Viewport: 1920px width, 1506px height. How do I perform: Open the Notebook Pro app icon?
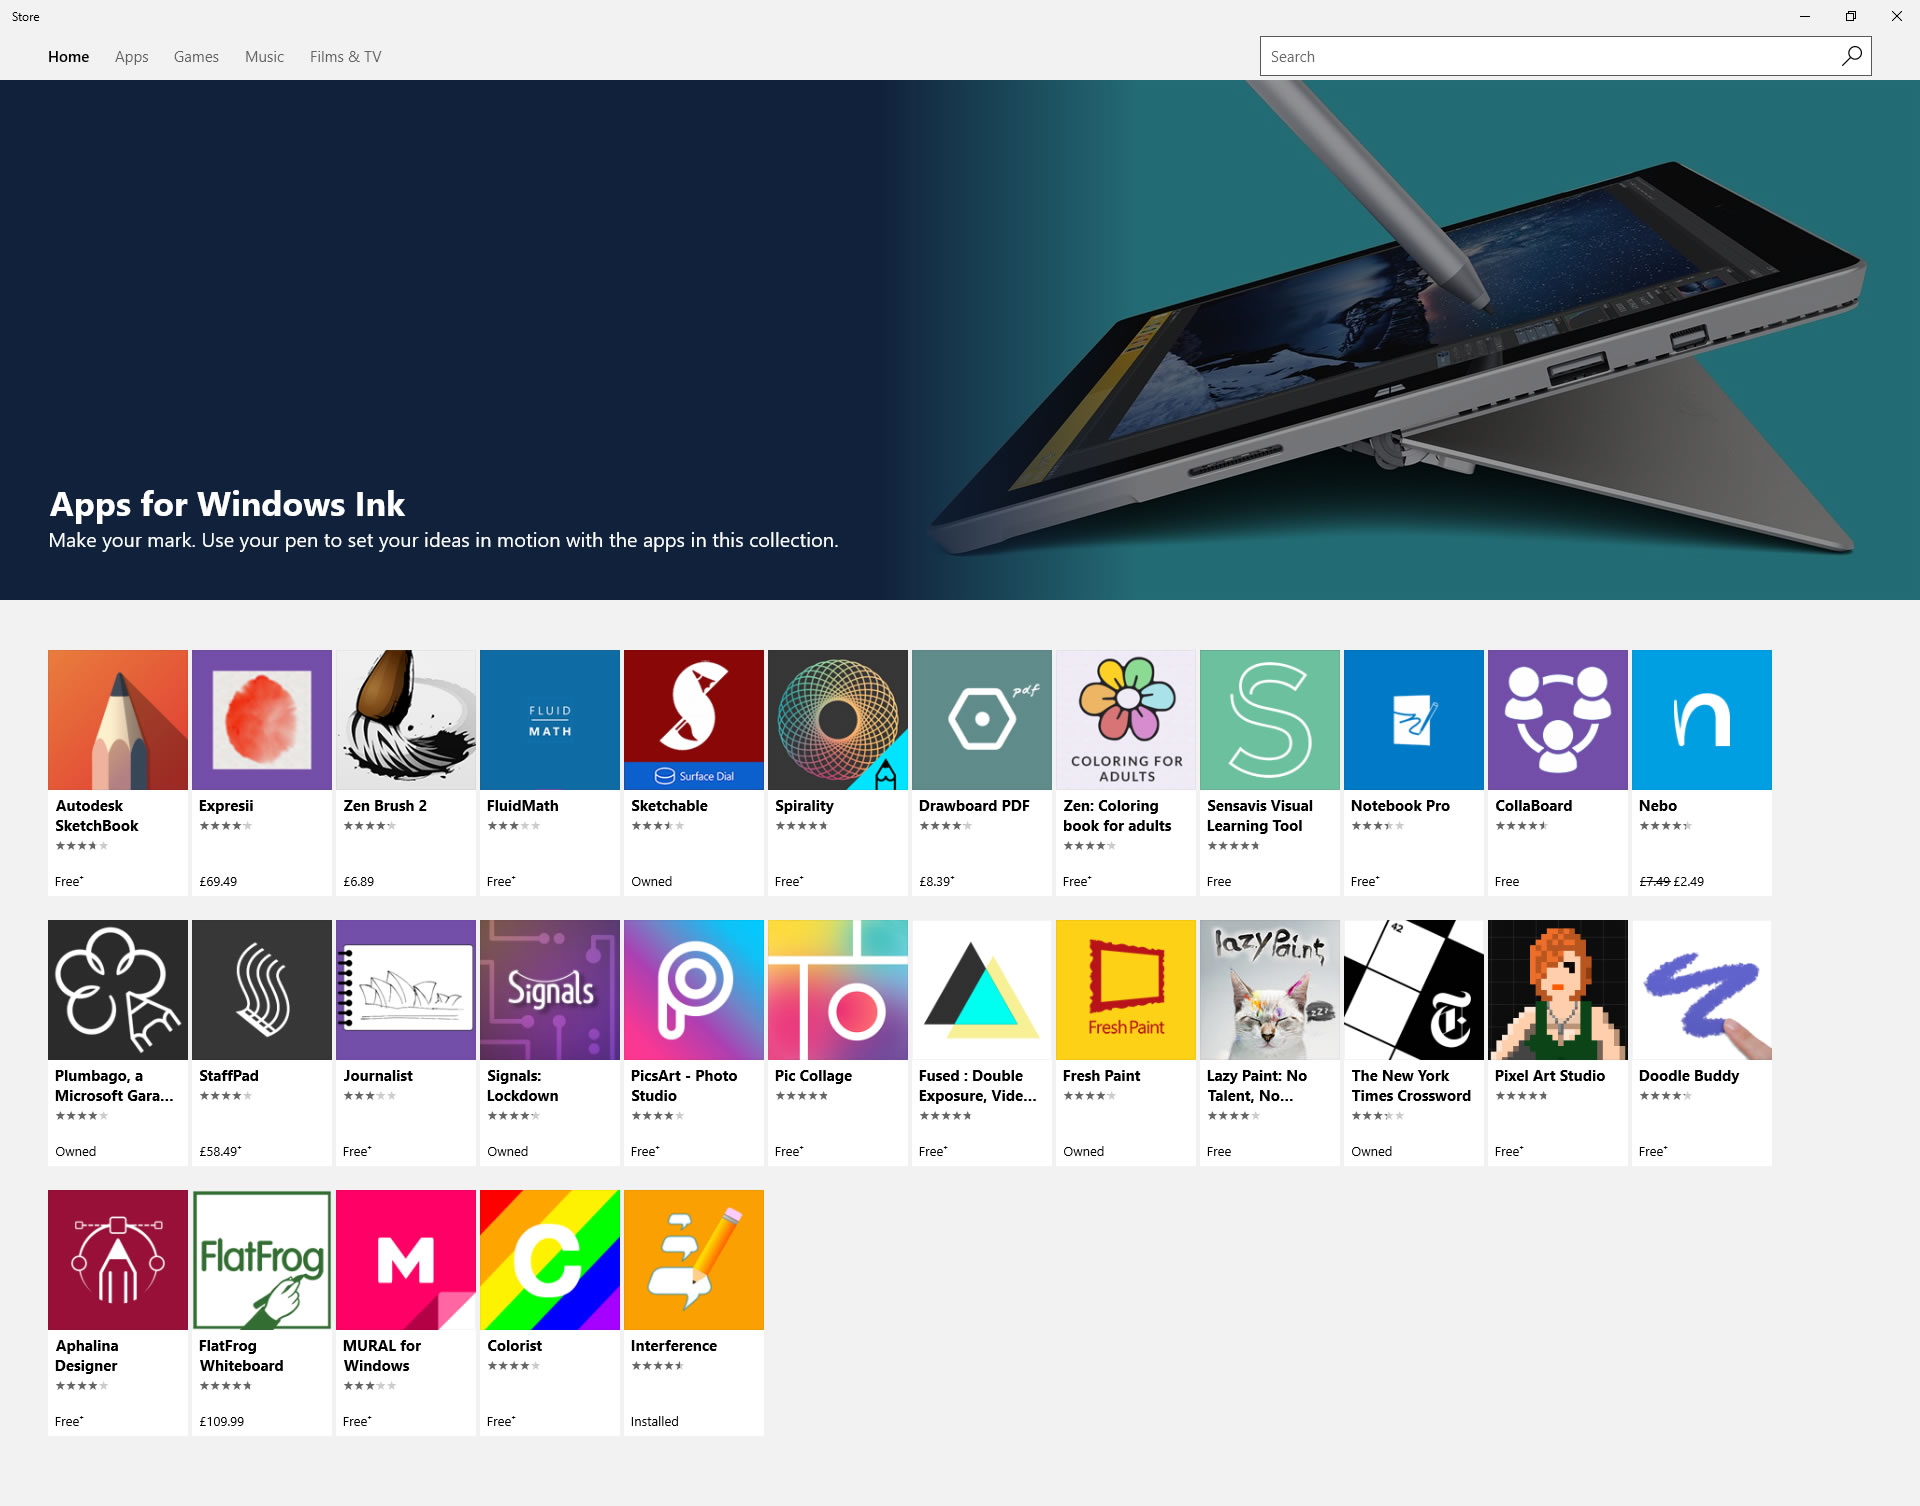pos(1414,720)
